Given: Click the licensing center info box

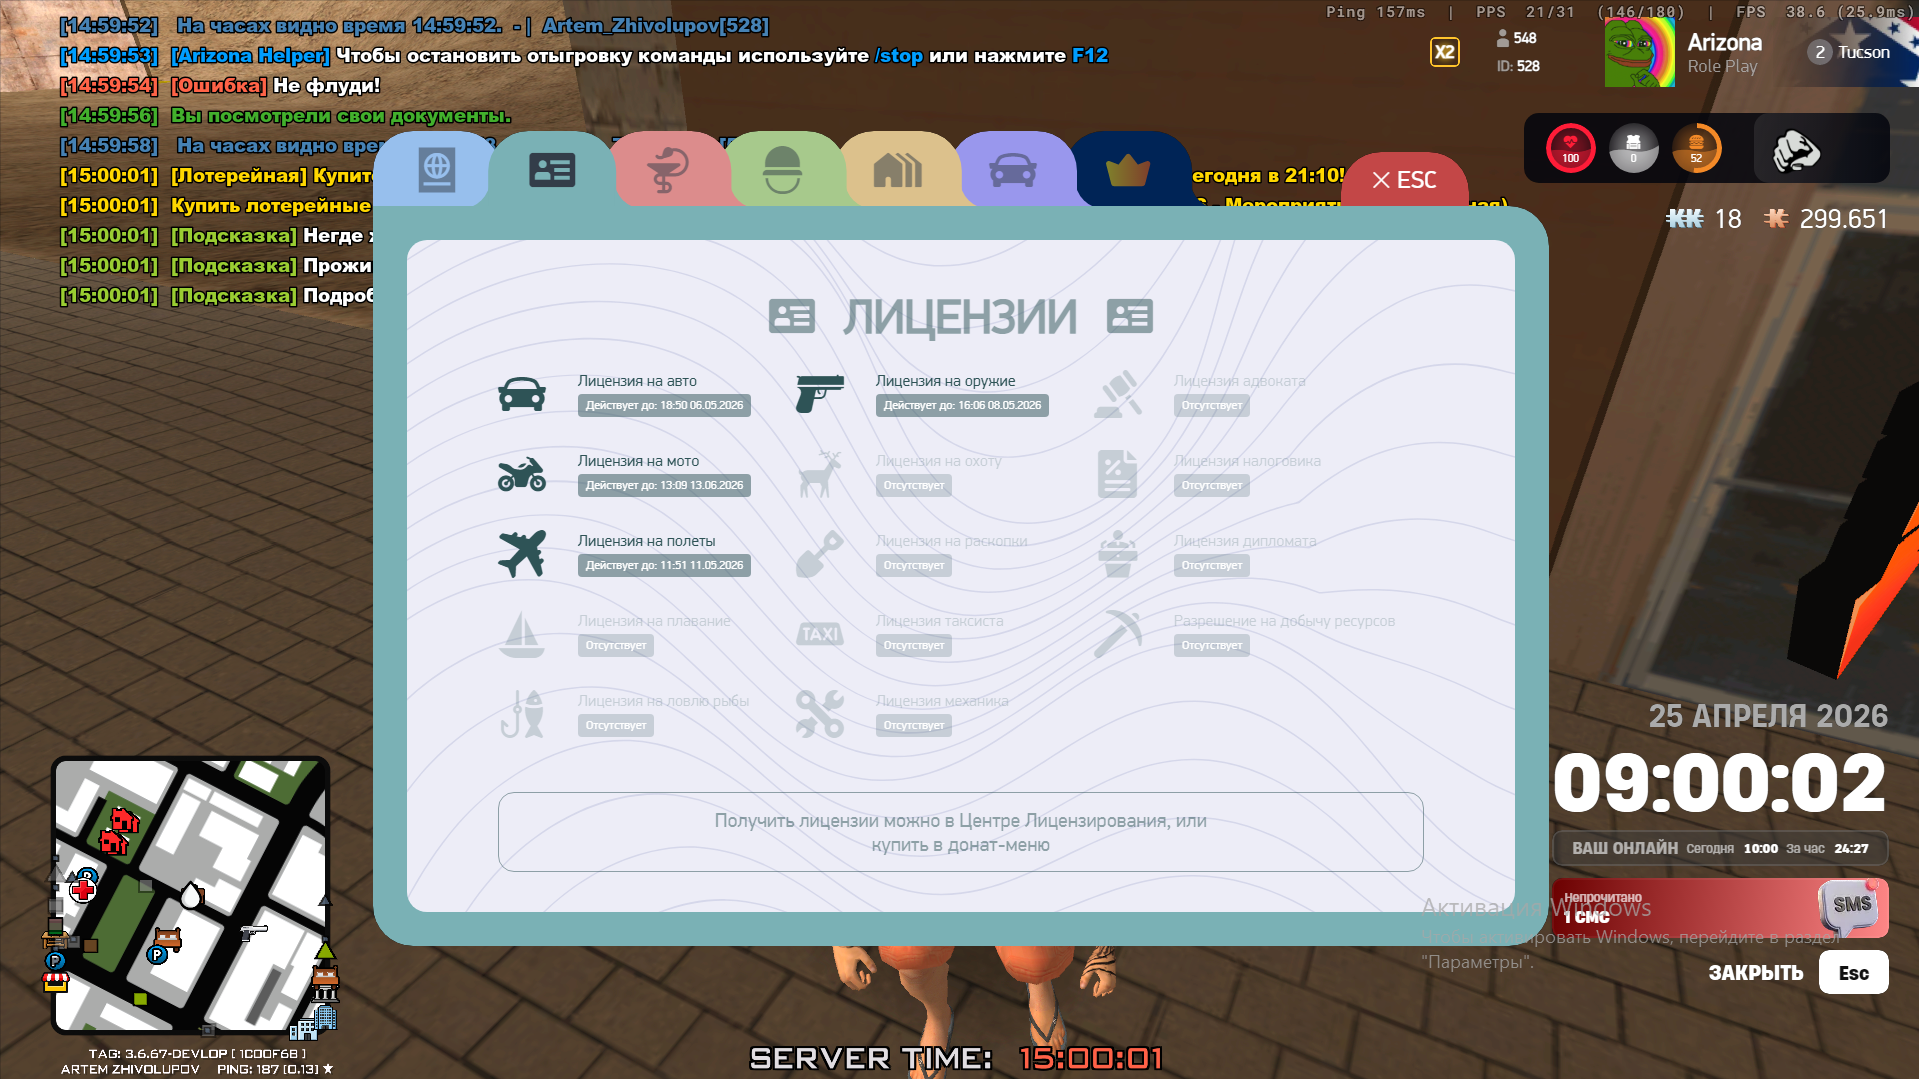Looking at the screenshot, I should coord(960,832).
